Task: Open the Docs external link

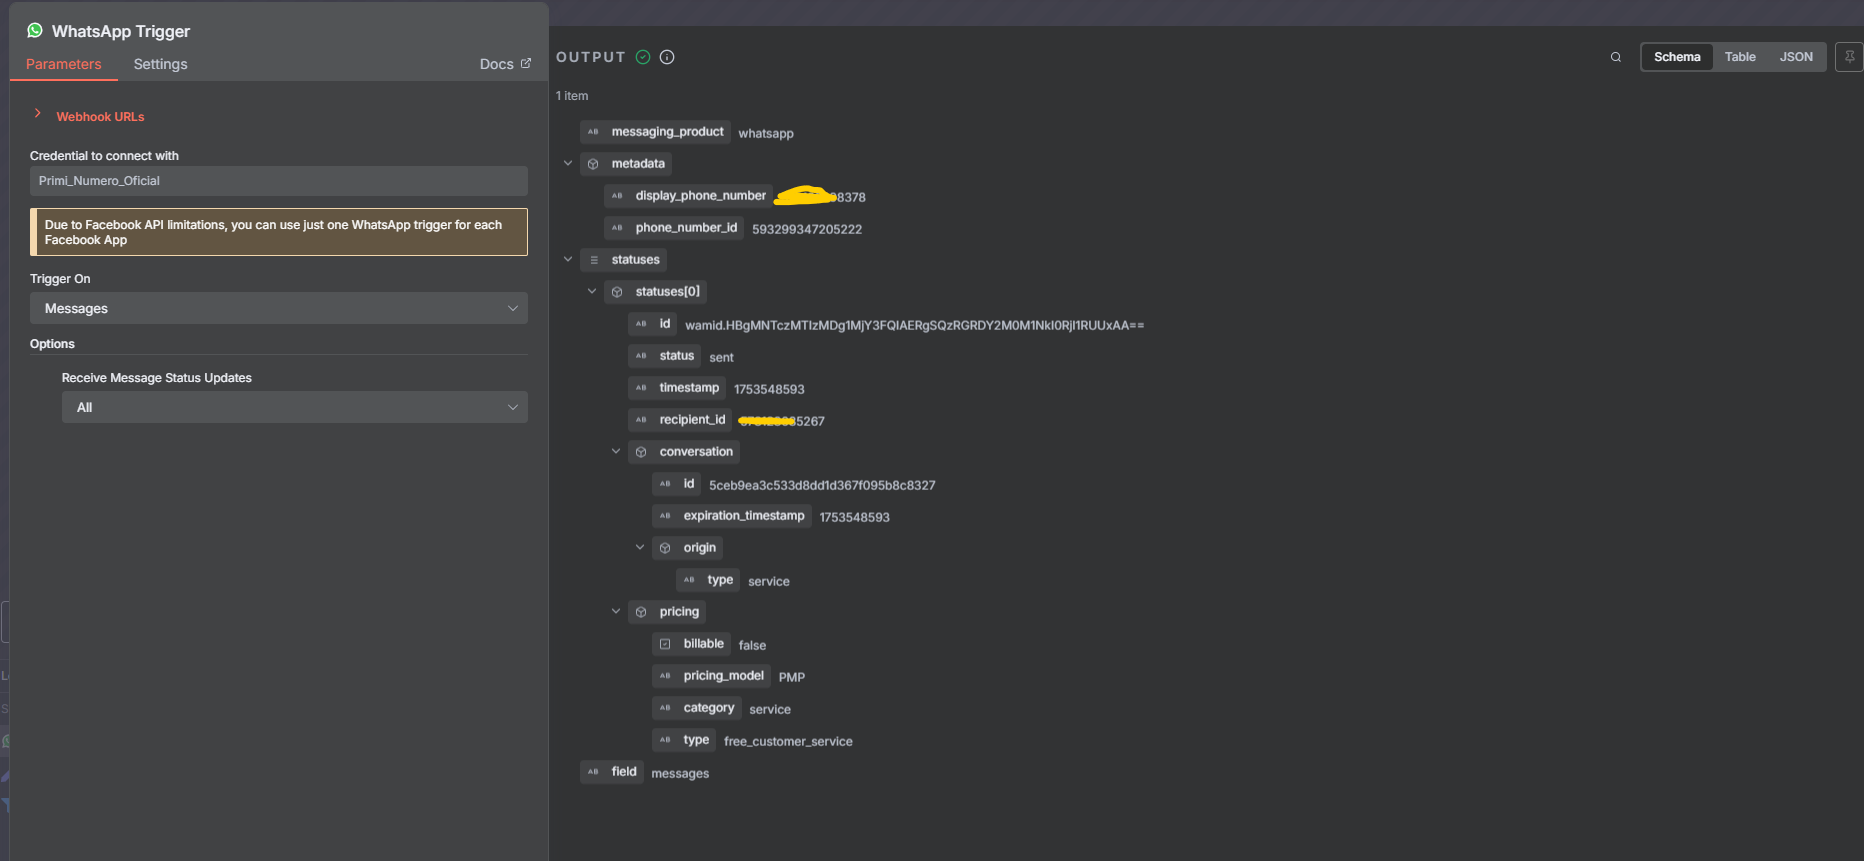Action: coord(505,64)
